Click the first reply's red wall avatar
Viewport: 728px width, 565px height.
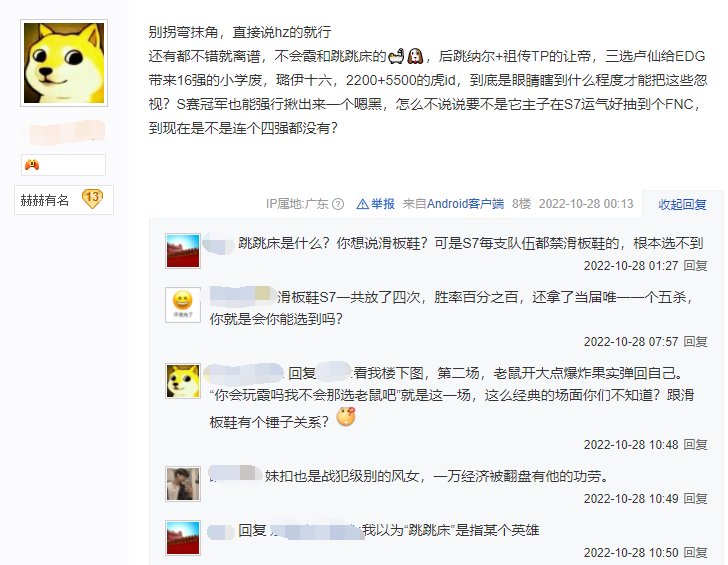pos(183,251)
